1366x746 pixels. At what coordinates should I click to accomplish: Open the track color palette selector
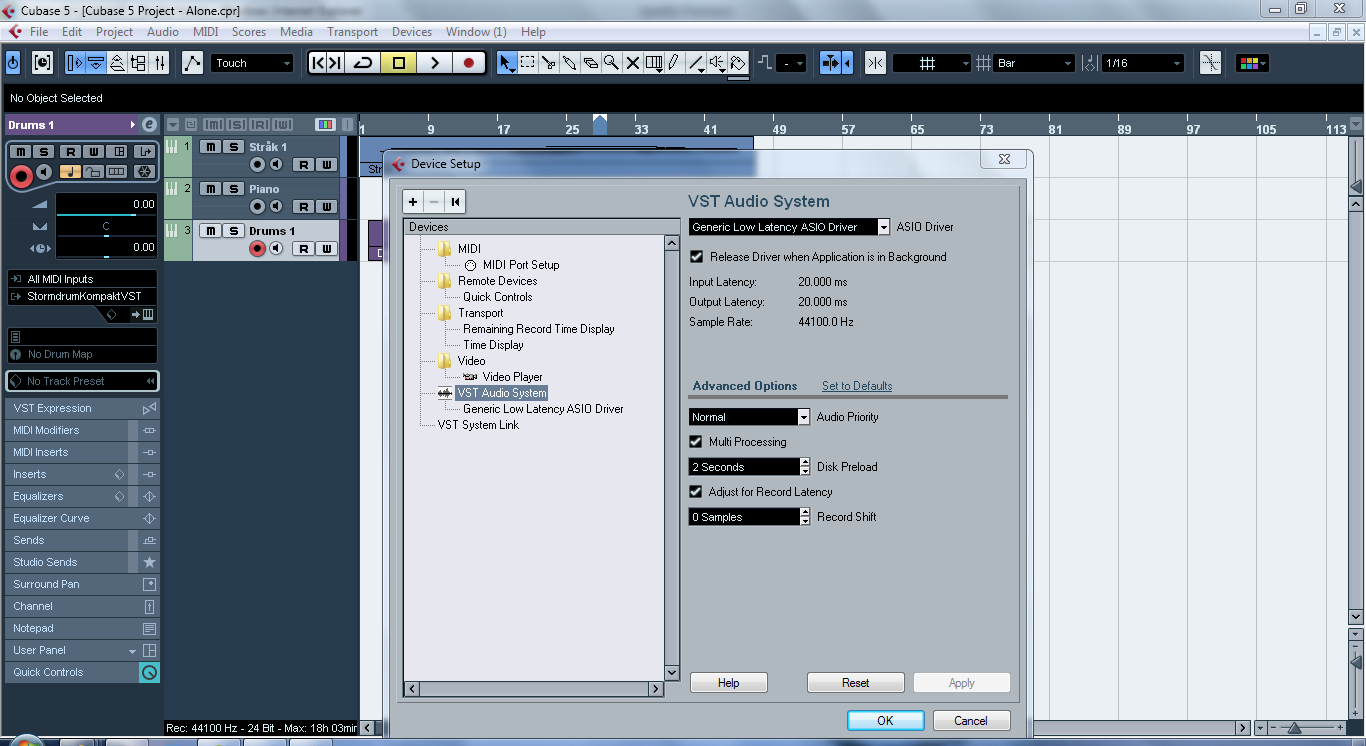coord(1252,63)
